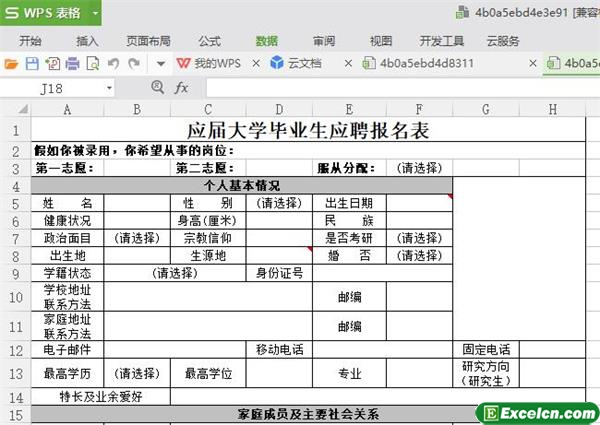Open the quick access toolbar dropdown arrow

pos(161,64)
